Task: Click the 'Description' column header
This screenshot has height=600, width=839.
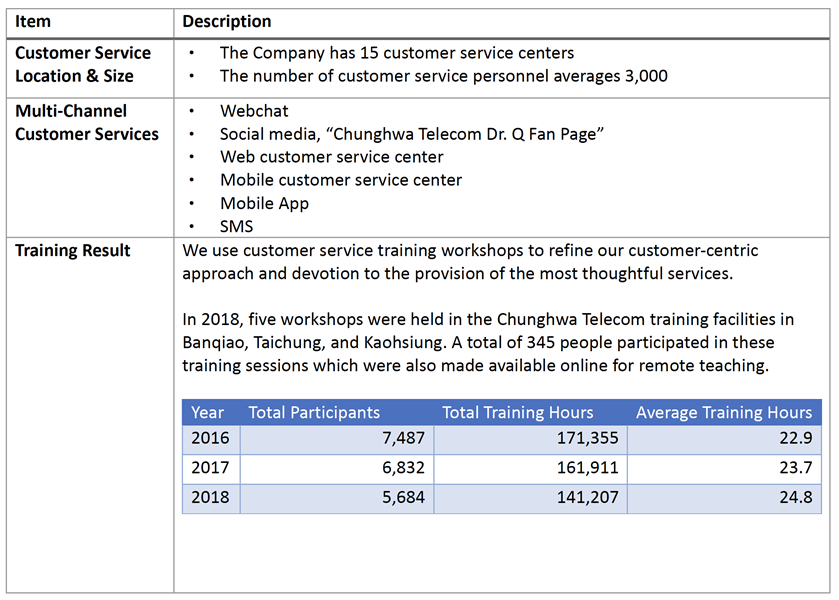Action: click(227, 21)
